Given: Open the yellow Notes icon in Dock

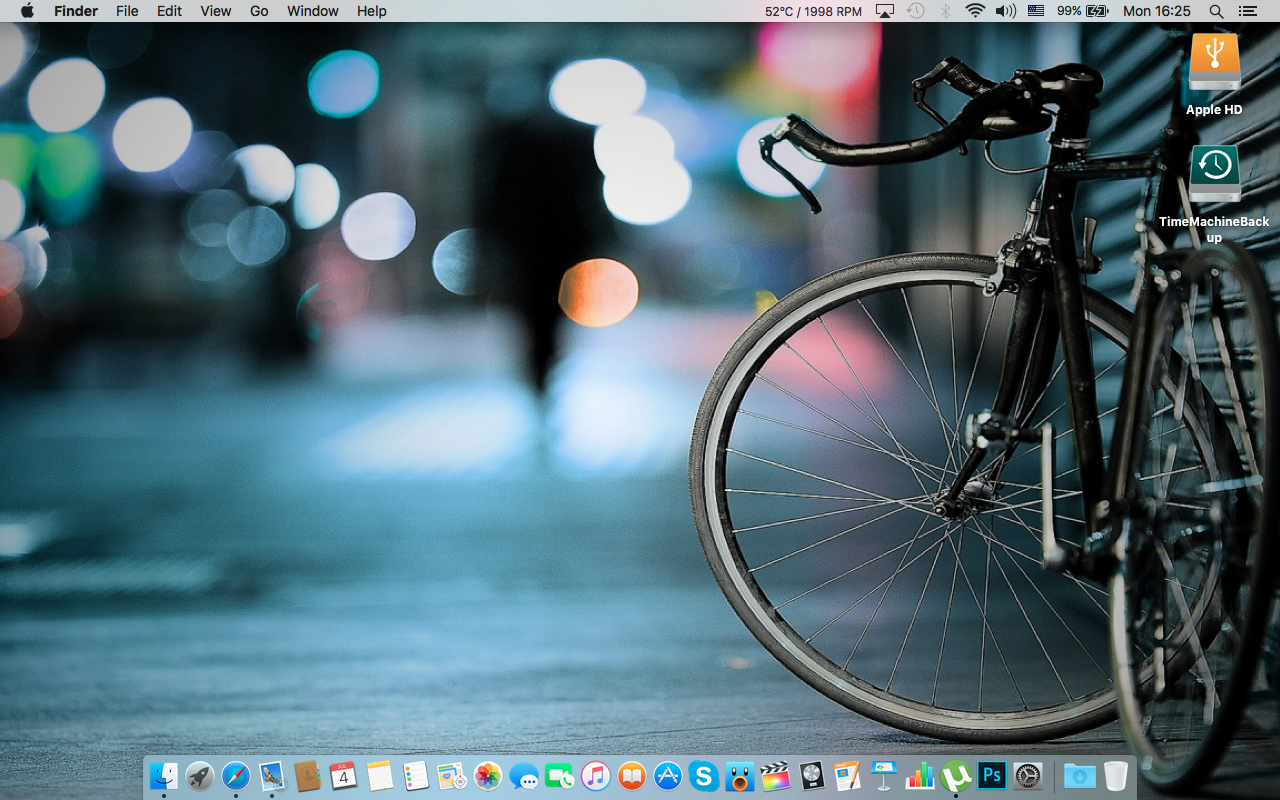Looking at the screenshot, I should point(379,775).
